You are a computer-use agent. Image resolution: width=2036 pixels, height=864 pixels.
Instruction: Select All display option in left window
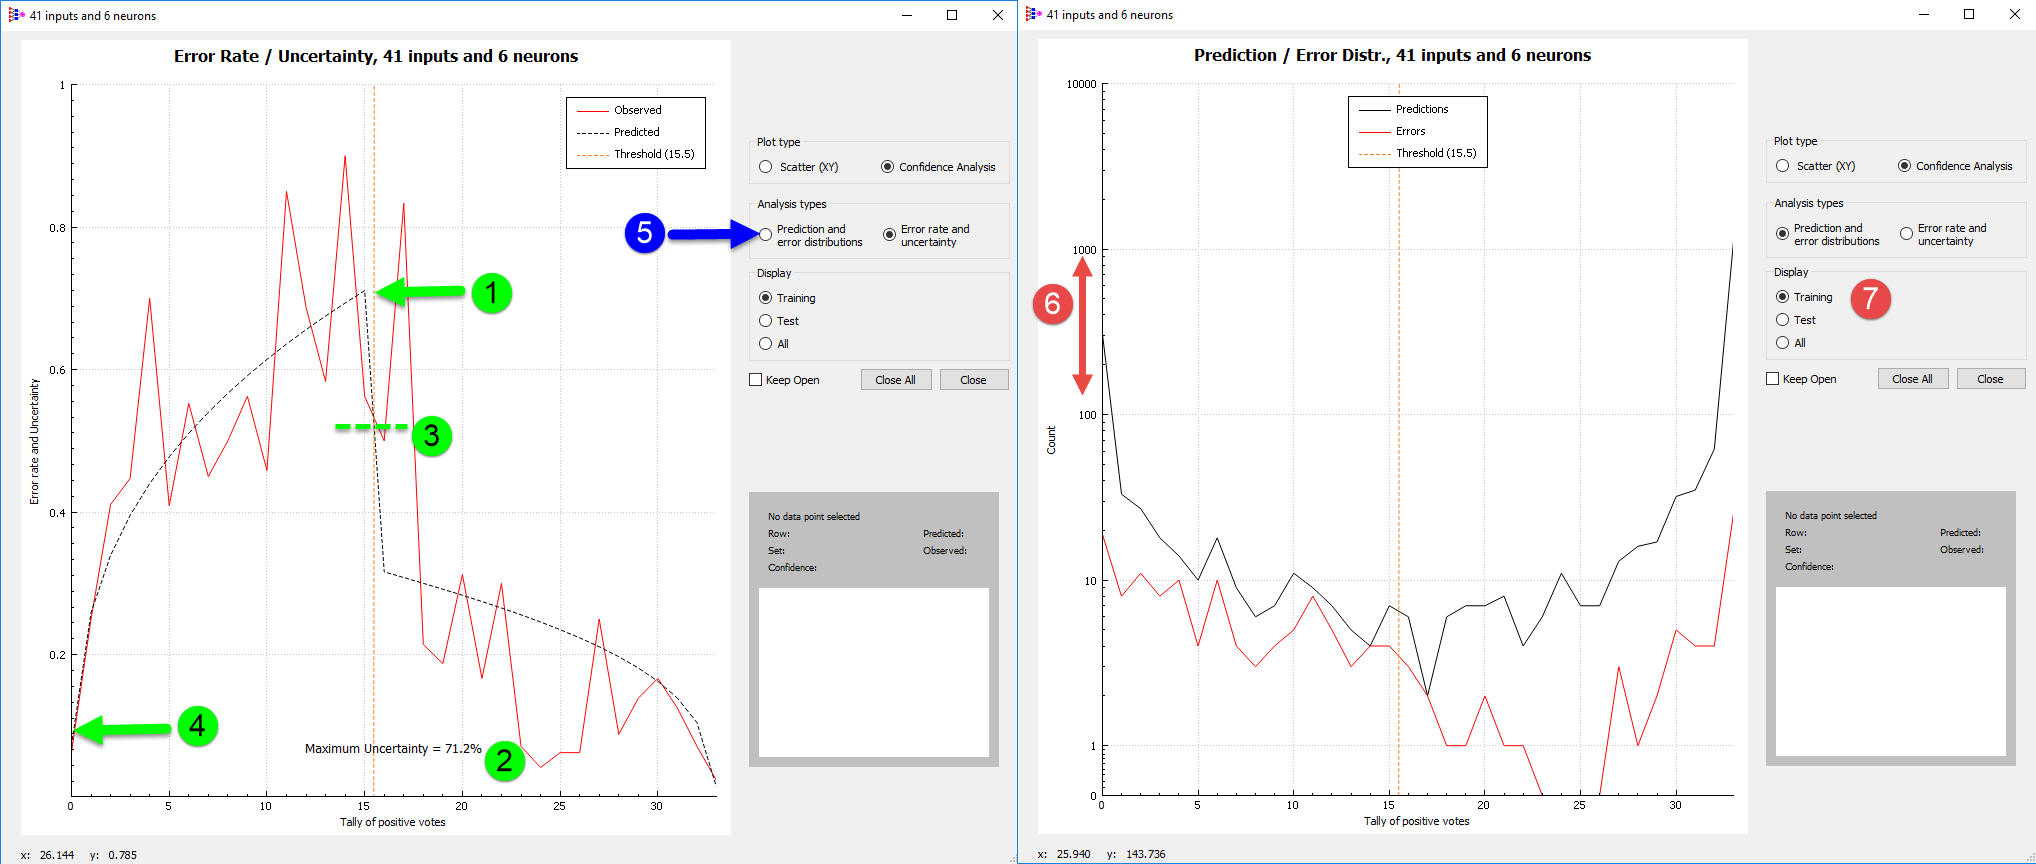coord(766,344)
